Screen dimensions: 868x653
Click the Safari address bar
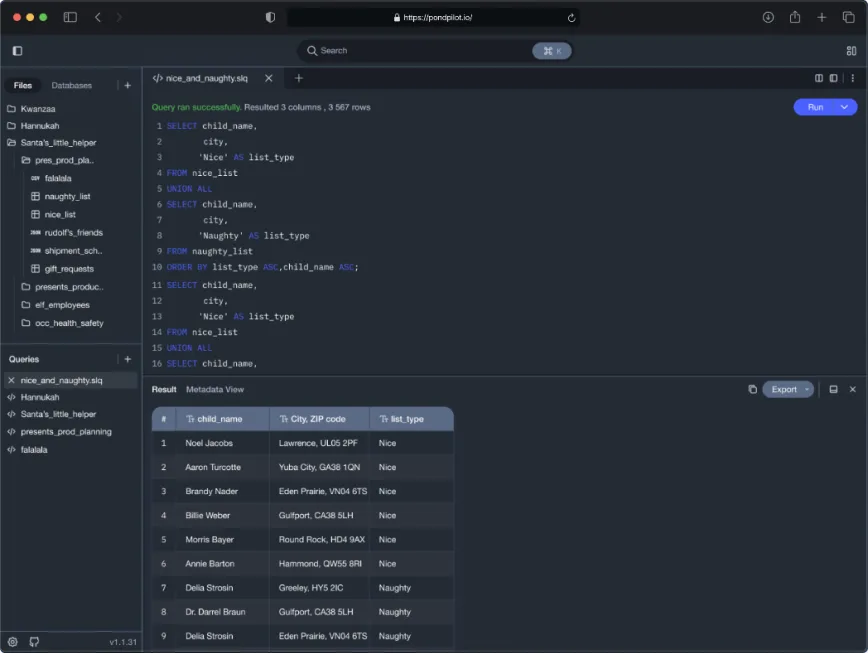click(x=433, y=18)
